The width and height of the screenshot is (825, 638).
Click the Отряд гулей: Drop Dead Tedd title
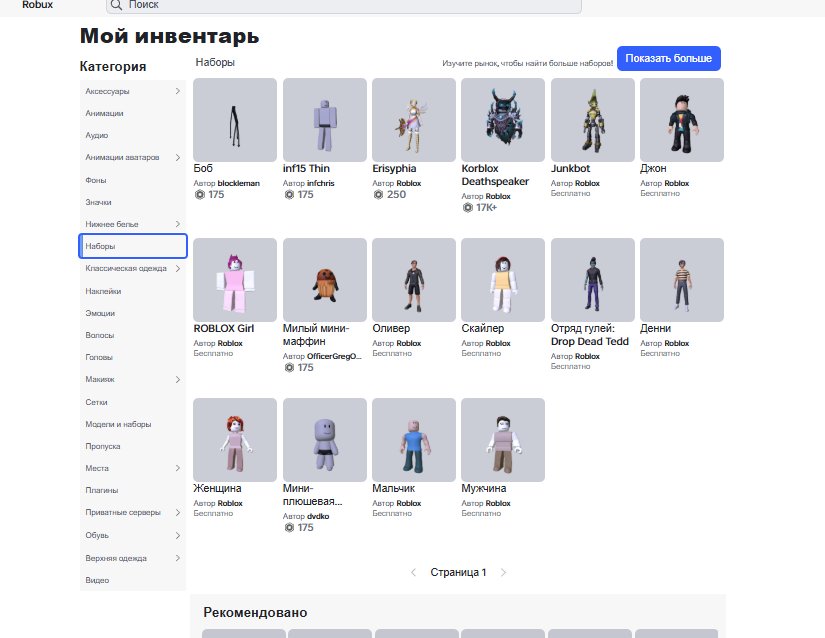pyautogui.click(x=590, y=335)
